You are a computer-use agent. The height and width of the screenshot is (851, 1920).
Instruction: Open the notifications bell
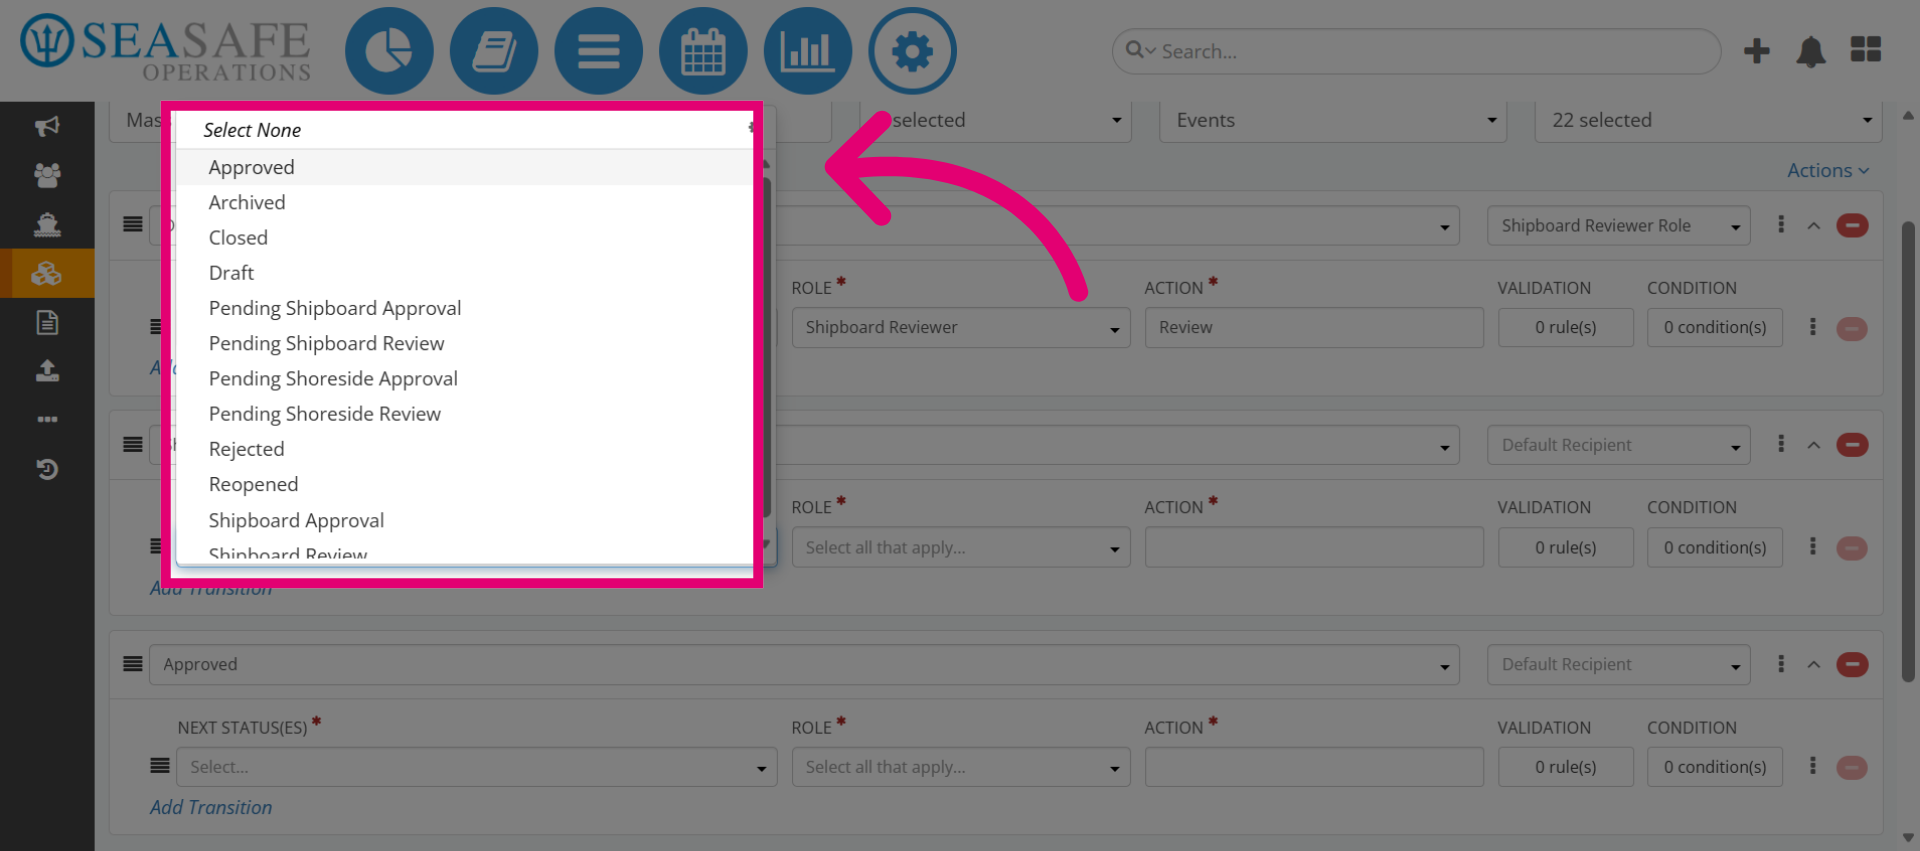pyautogui.click(x=1811, y=51)
